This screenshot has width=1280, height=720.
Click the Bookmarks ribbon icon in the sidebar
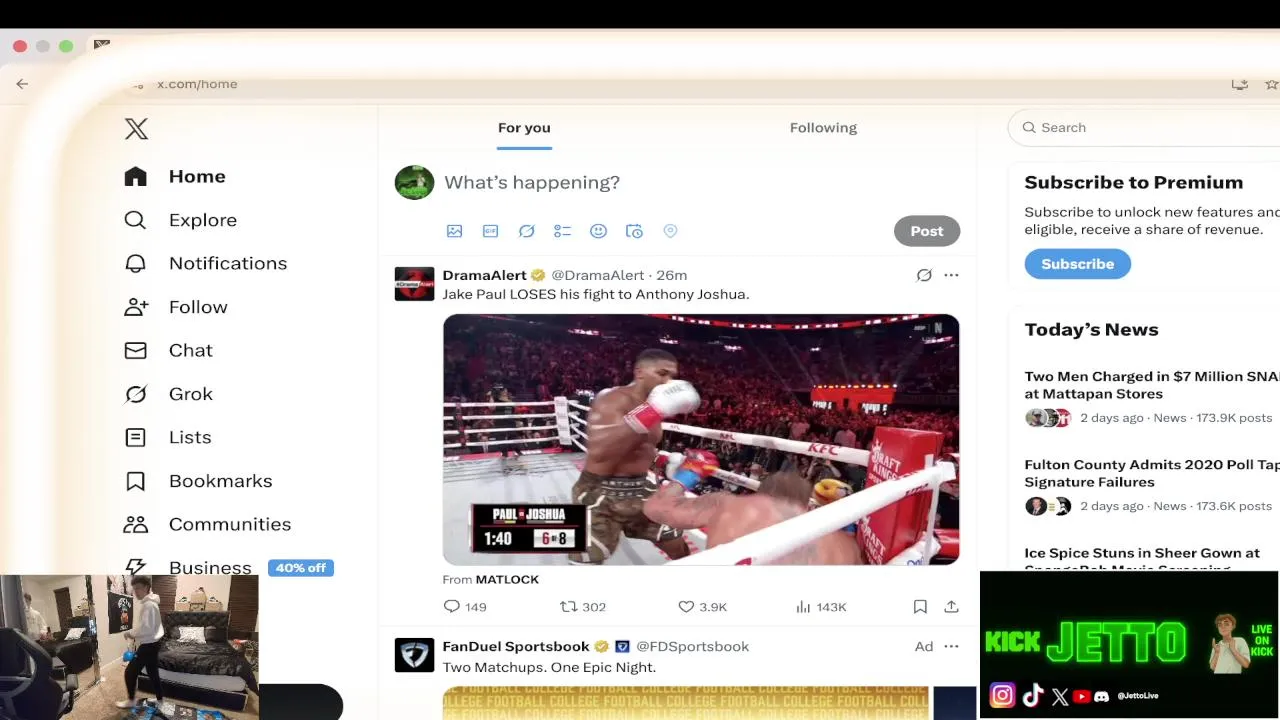click(135, 481)
